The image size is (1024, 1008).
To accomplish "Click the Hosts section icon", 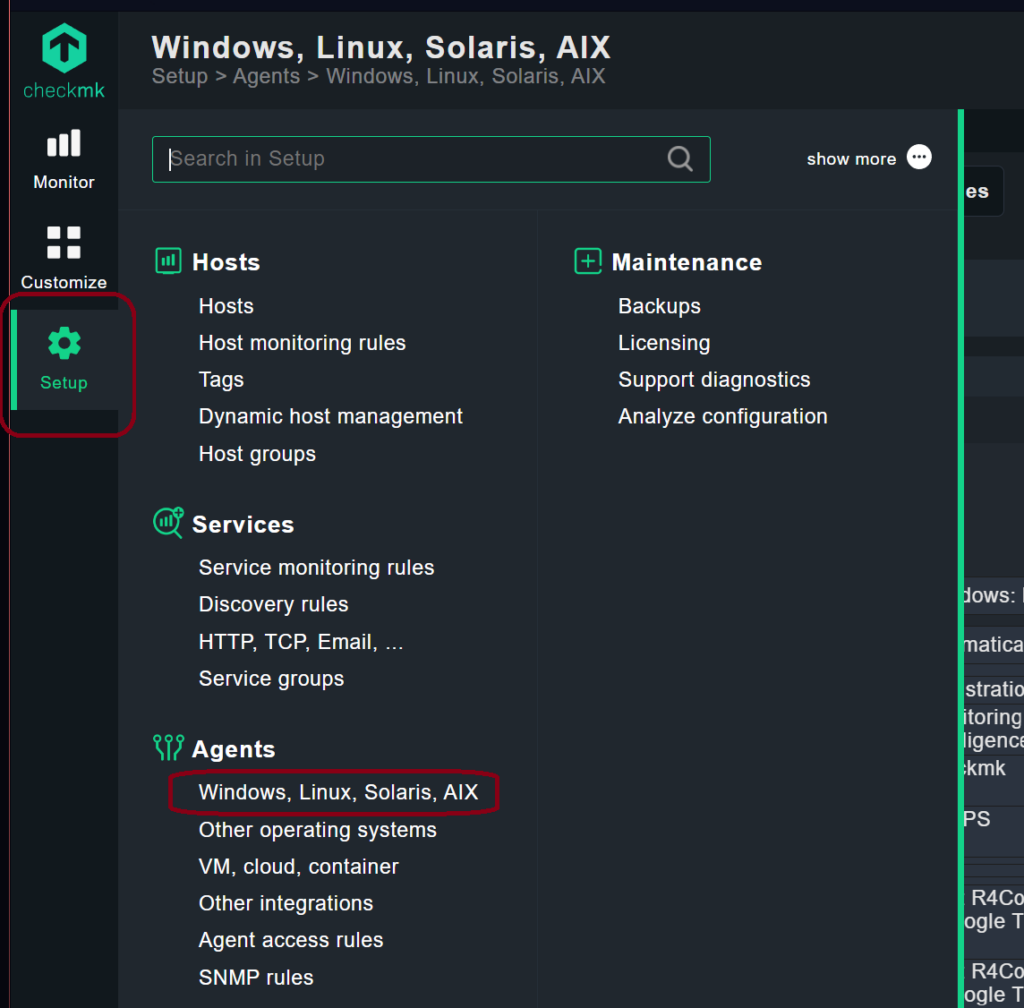I will 168,261.
